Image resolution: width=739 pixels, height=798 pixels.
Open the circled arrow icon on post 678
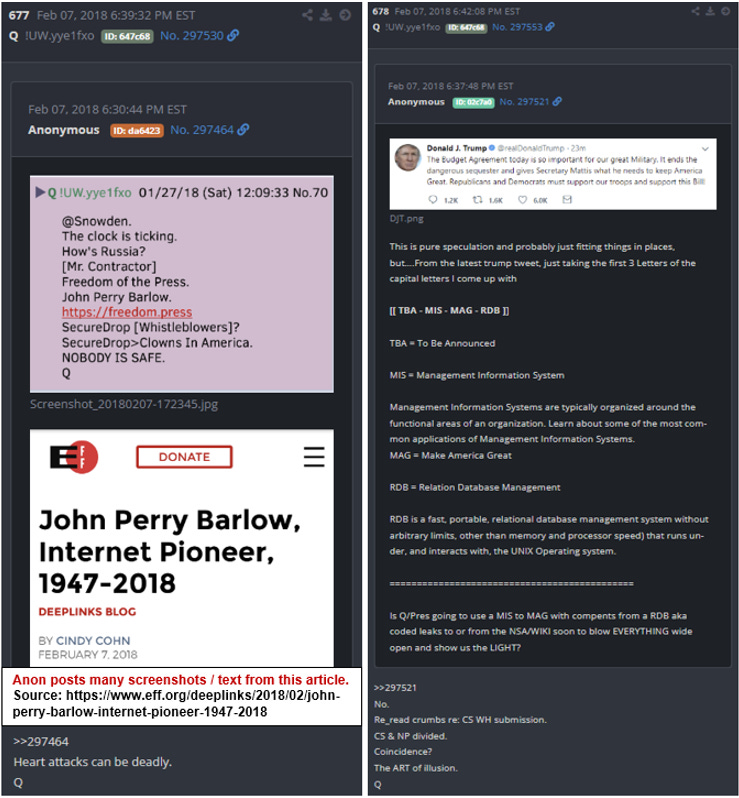pyautogui.click(x=725, y=11)
